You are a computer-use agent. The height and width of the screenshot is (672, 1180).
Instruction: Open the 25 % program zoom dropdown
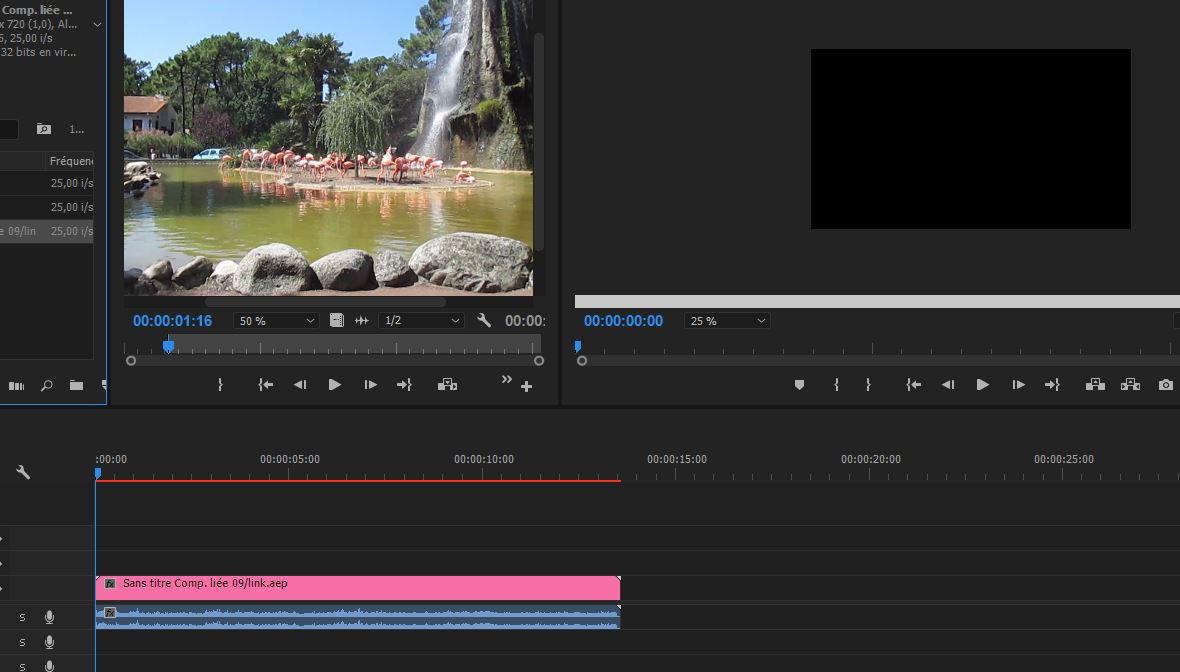click(727, 321)
